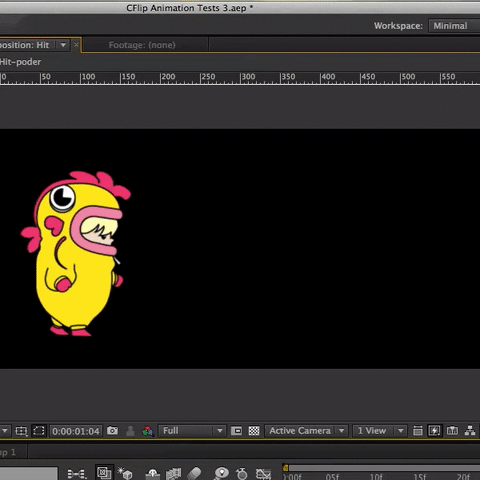The height and width of the screenshot is (480, 480).
Task: Open the Comp Flowchart view
Action: [470, 431]
